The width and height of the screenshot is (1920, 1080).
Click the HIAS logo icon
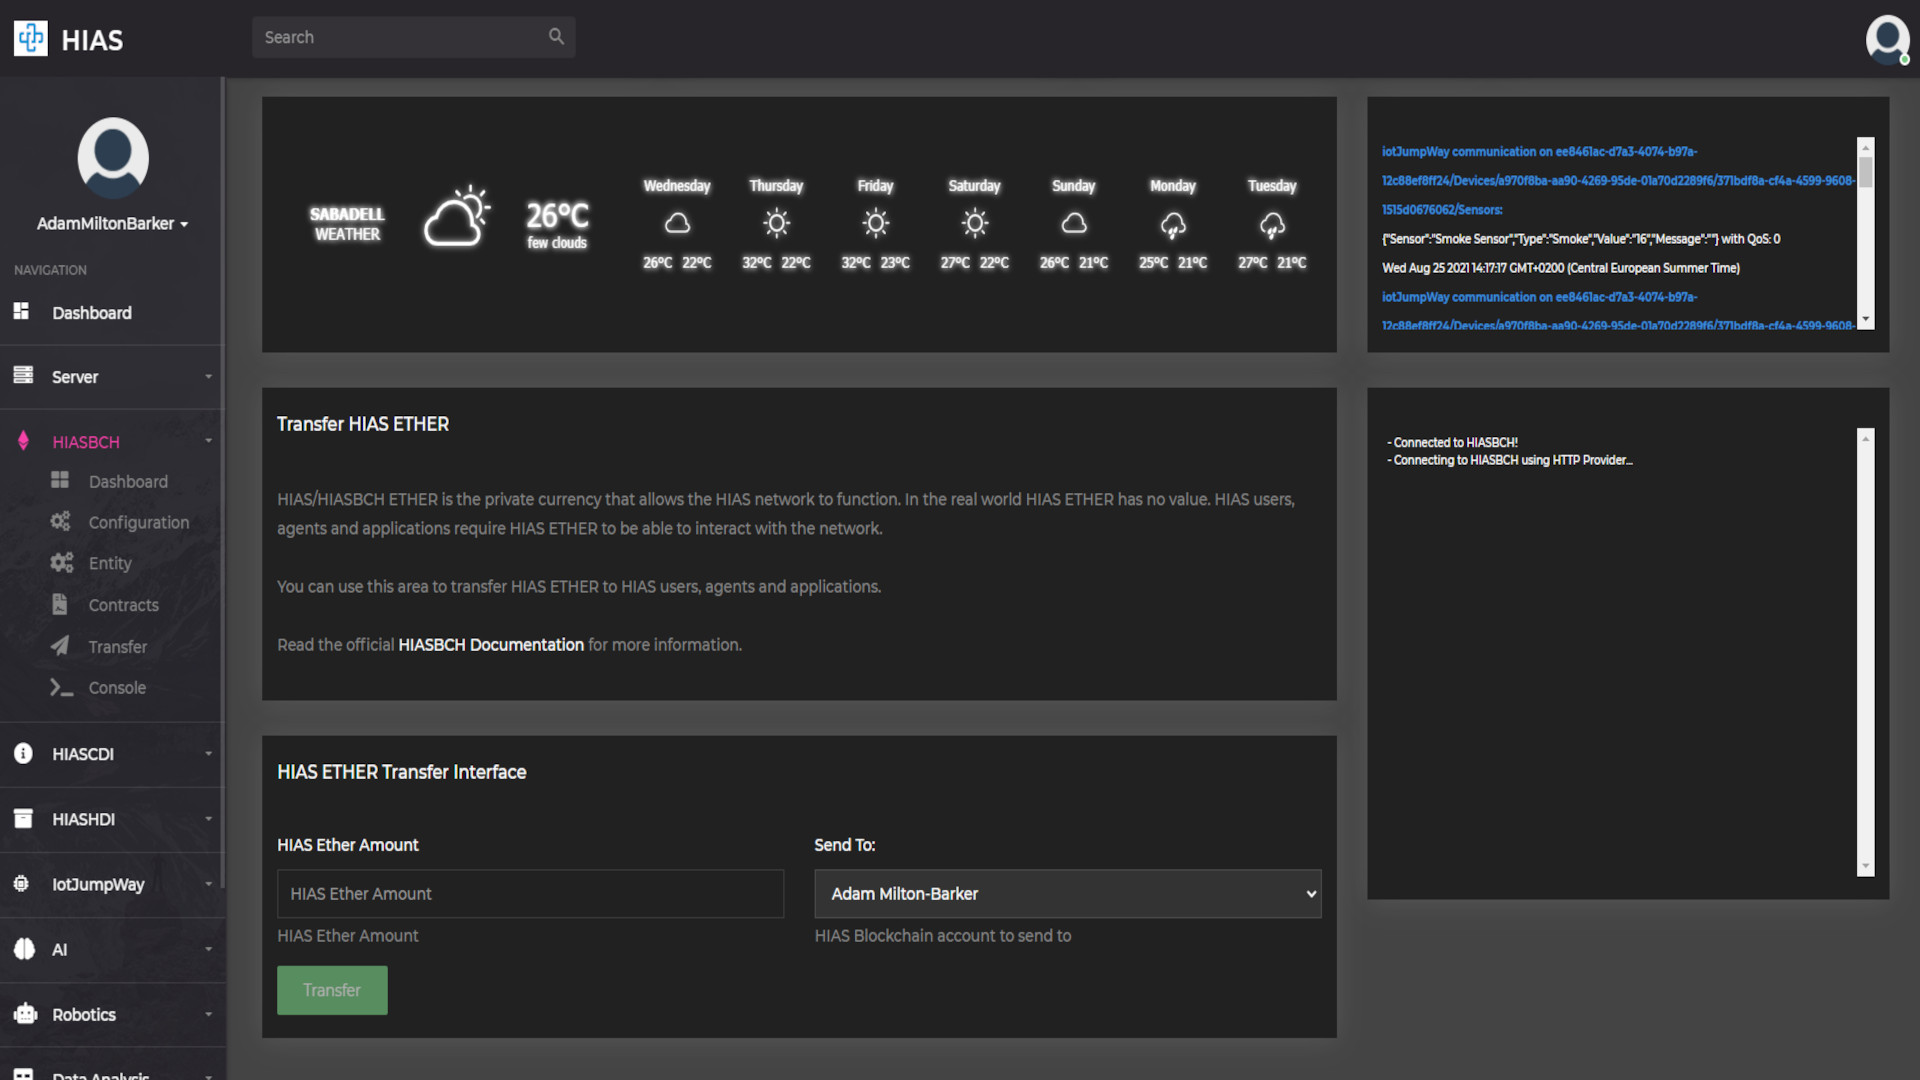pos(31,39)
